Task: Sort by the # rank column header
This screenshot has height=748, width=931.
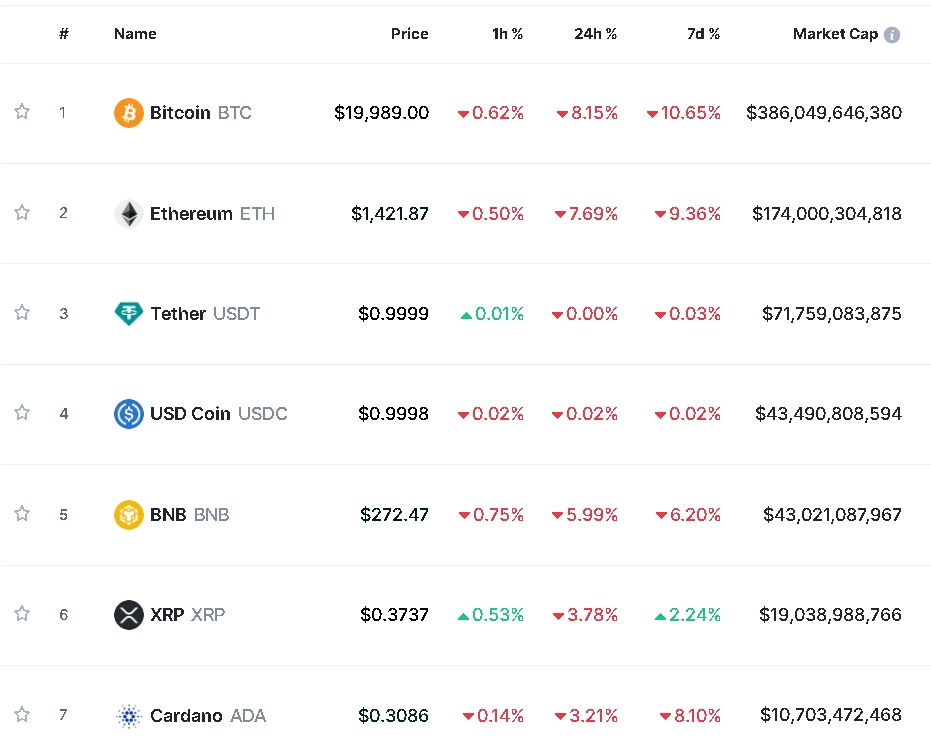Action: click(x=64, y=34)
